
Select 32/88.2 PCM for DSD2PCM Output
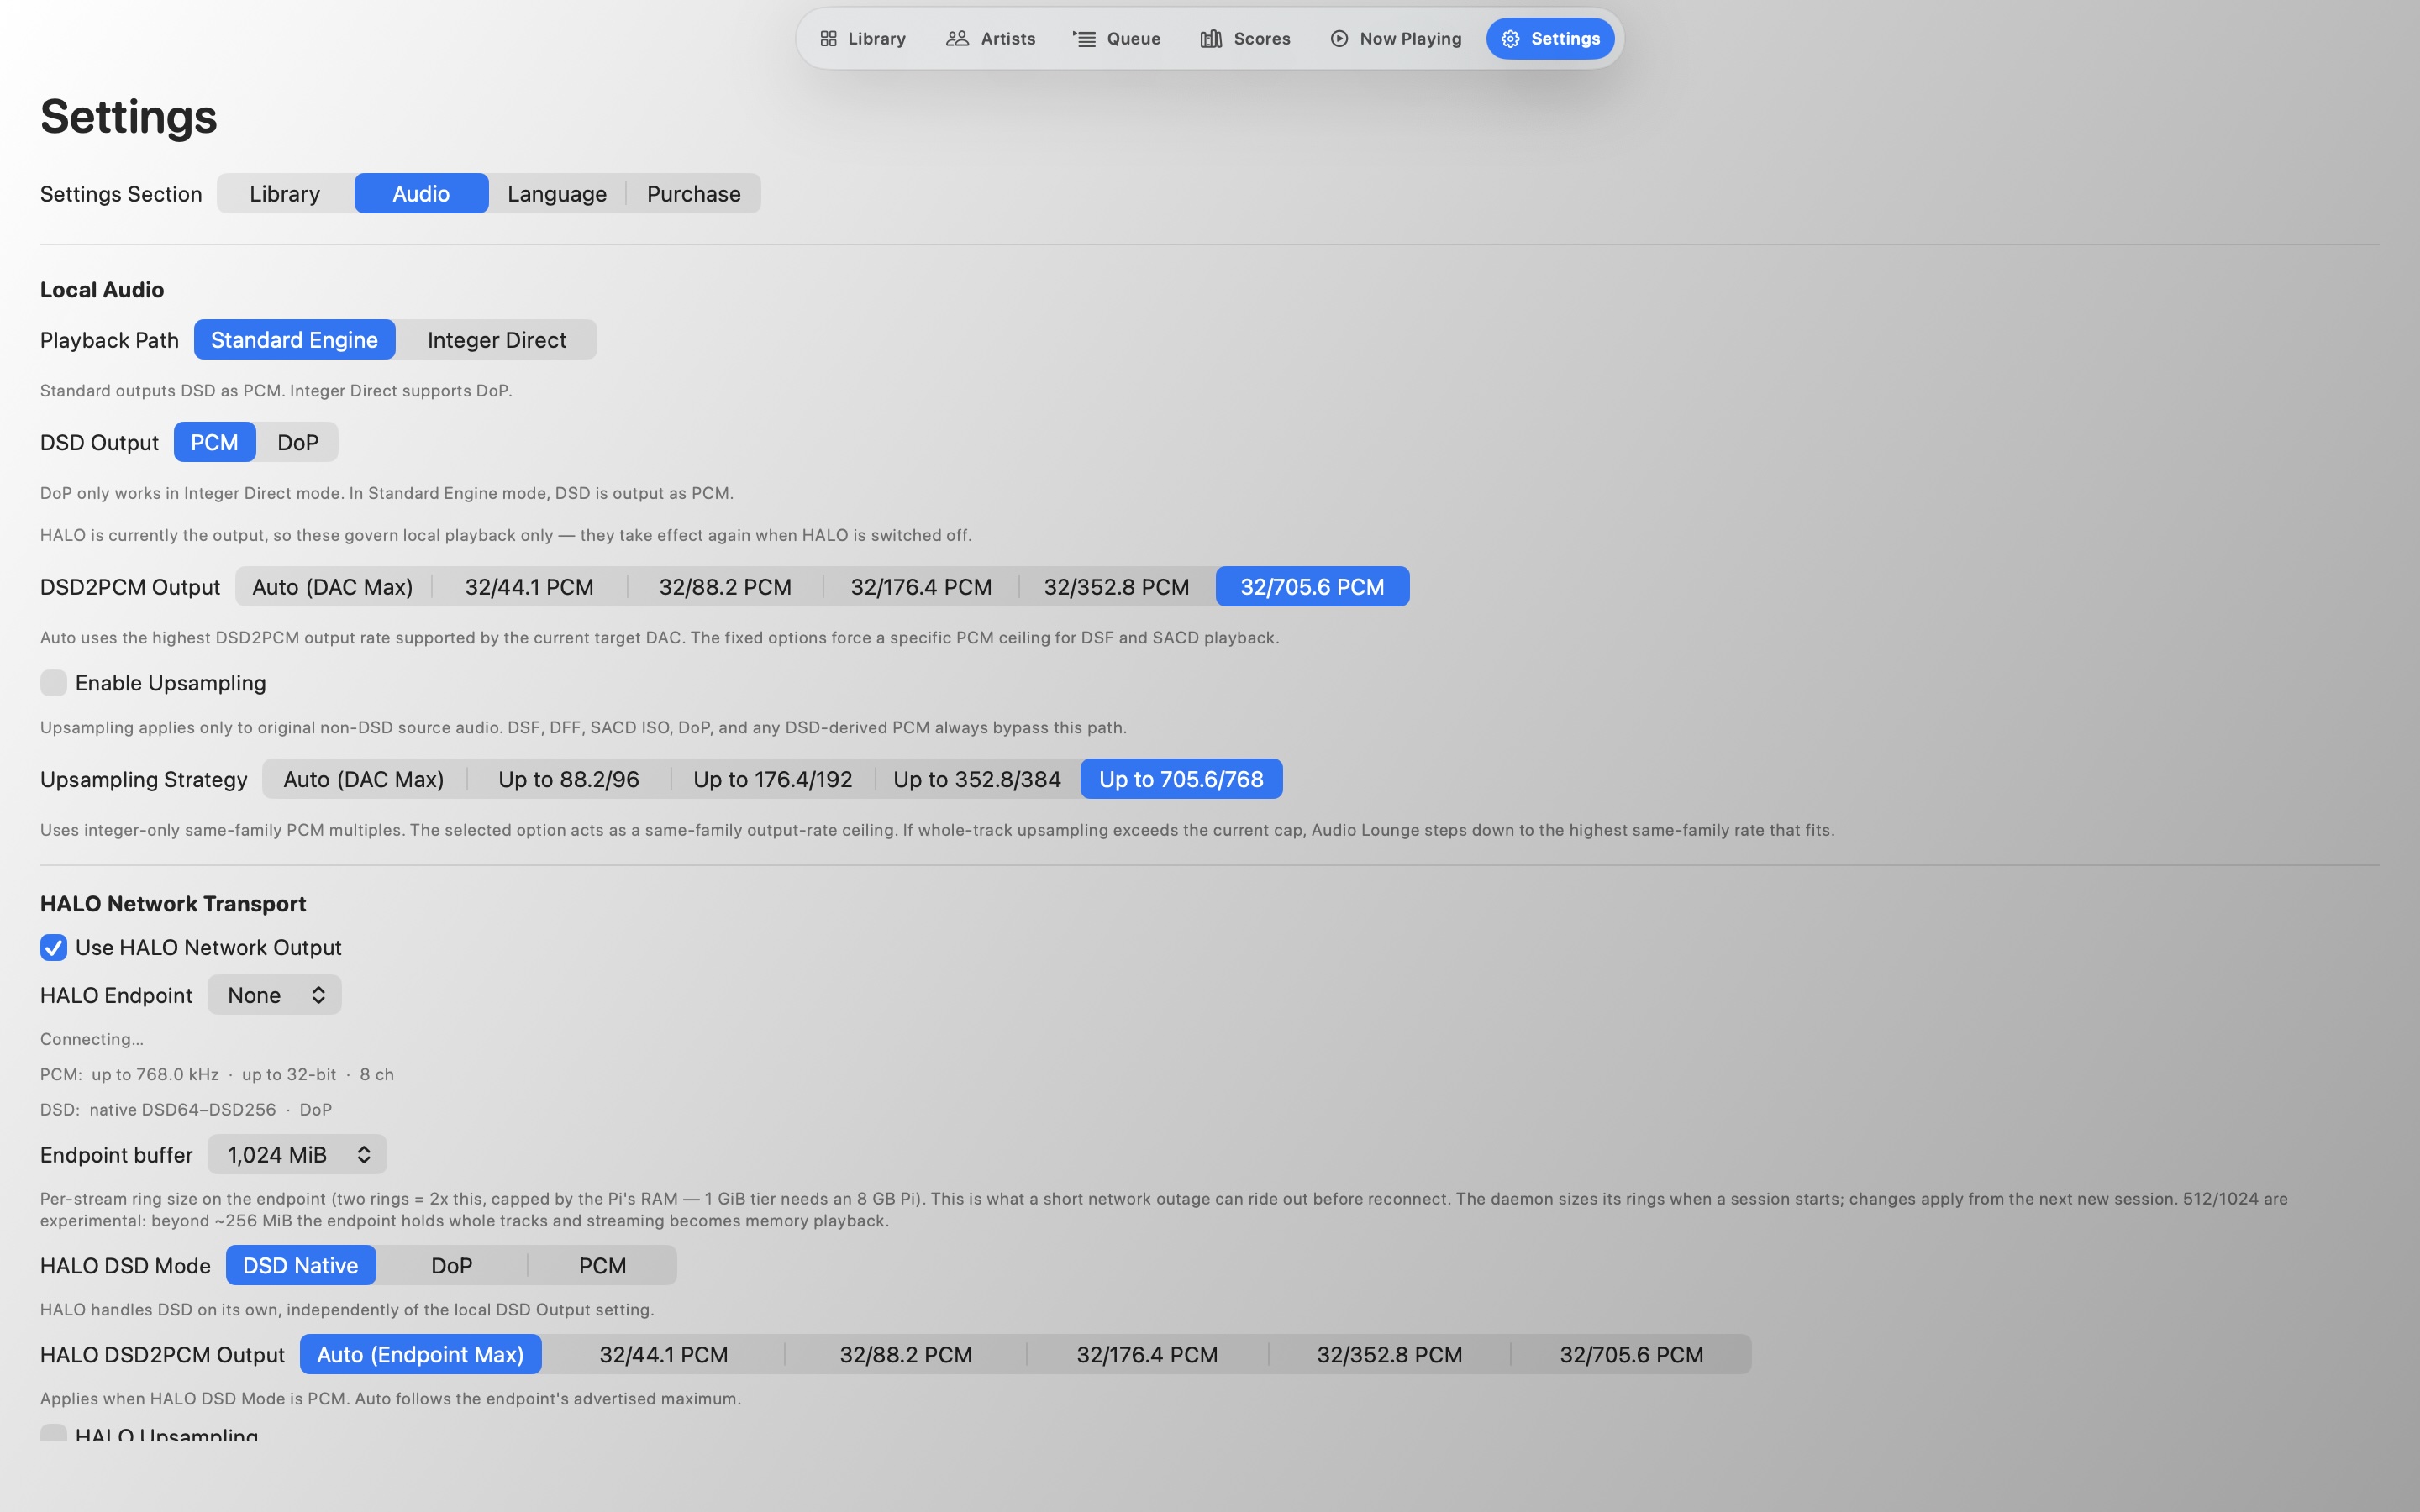[725, 587]
